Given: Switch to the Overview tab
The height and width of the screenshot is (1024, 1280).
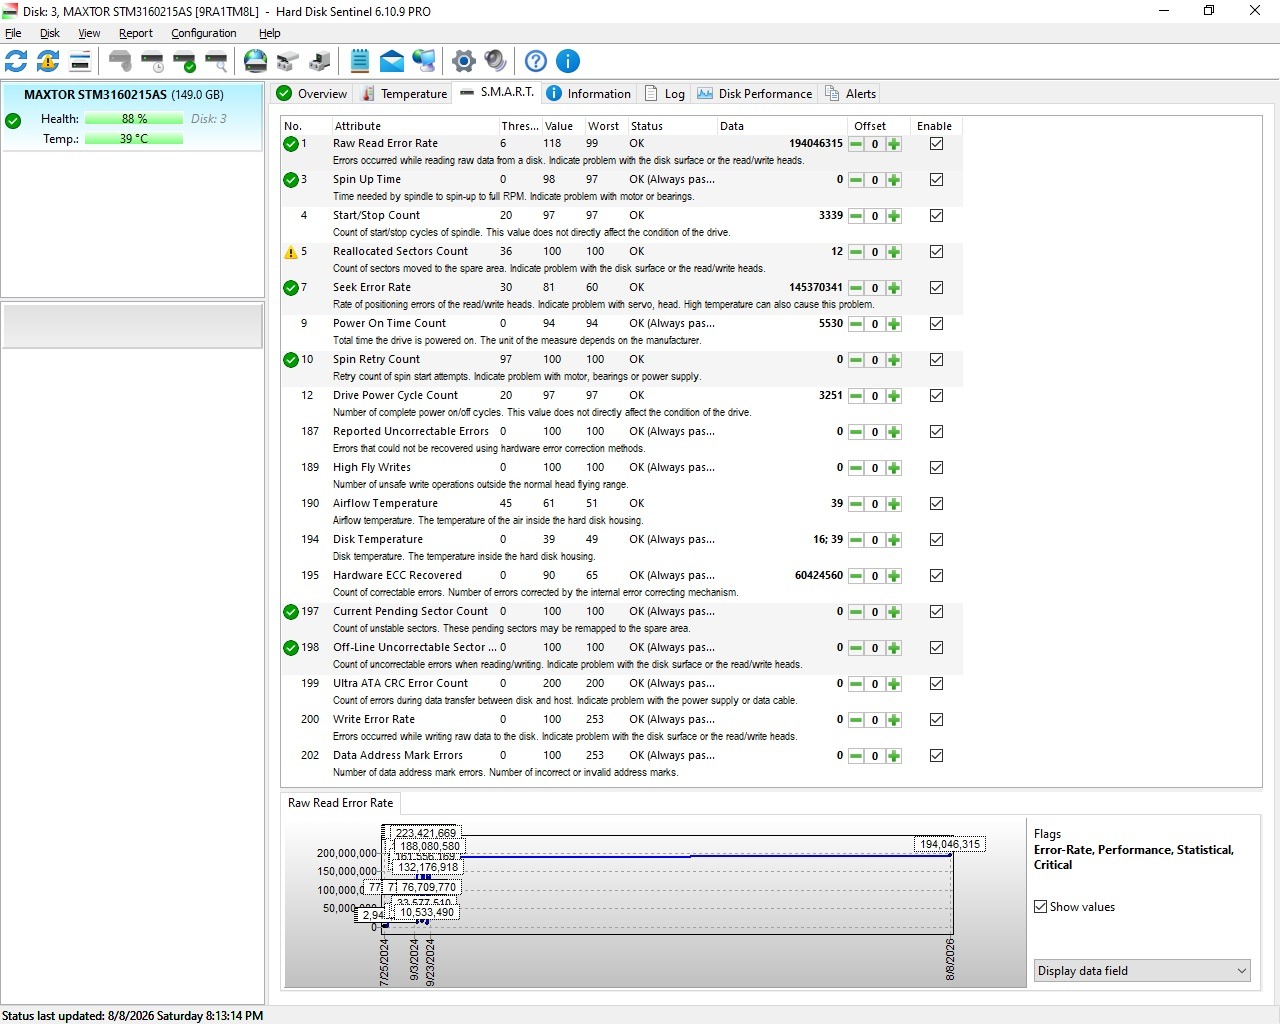Looking at the screenshot, I should (x=312, y=94).
